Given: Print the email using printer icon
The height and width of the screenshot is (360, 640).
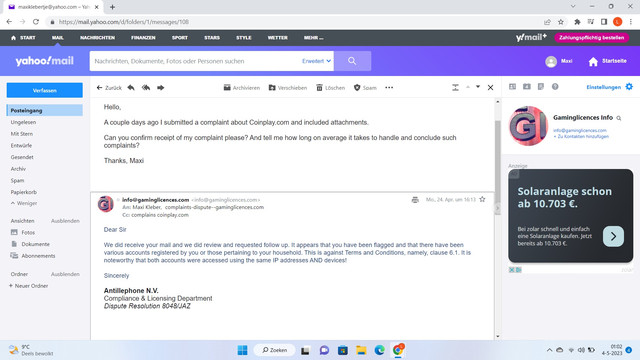Looking at the screenshot, I should (415, 200).
